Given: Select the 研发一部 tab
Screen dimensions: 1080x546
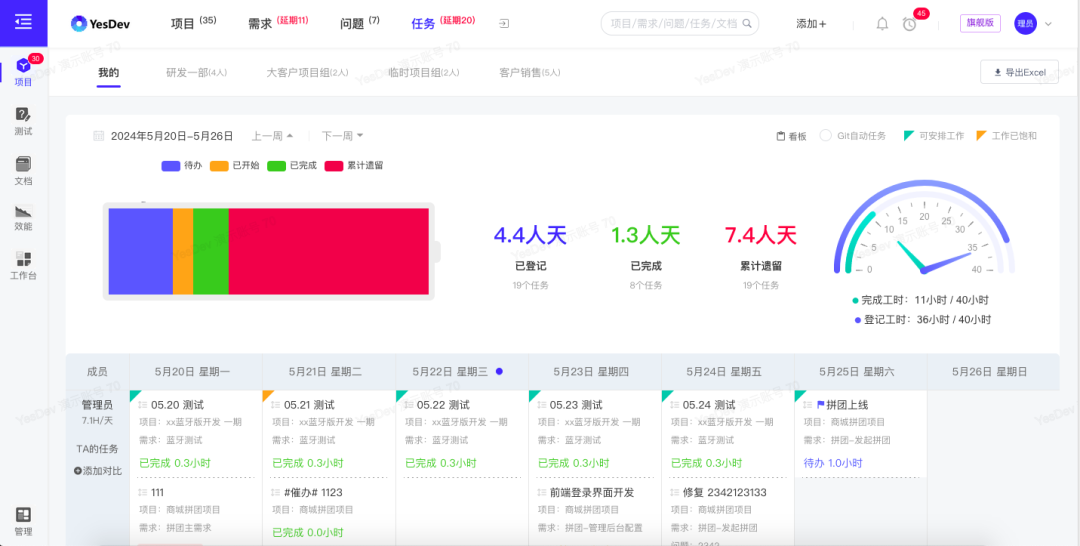Looking at the screenshot, I should [x=196, y=73].
